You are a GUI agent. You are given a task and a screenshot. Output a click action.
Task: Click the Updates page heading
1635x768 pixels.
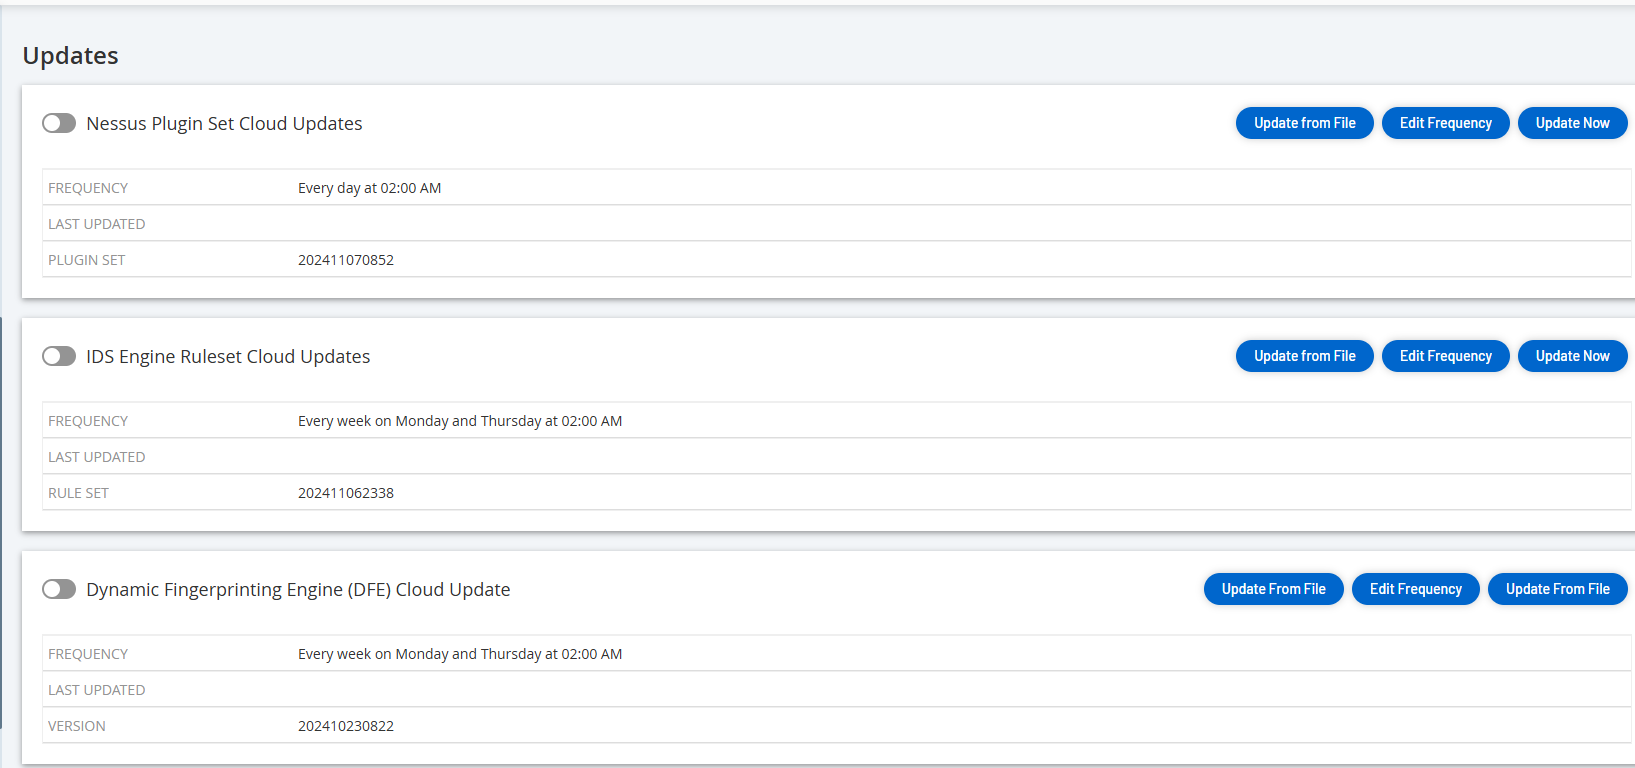coord(70,56)
